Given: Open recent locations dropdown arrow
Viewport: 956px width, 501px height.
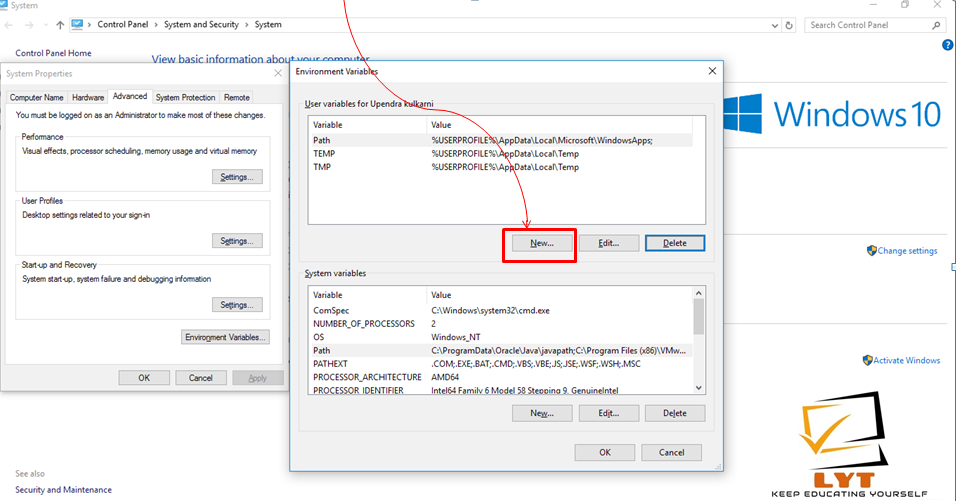Looking at the screenshot, I should pos(45,25).
